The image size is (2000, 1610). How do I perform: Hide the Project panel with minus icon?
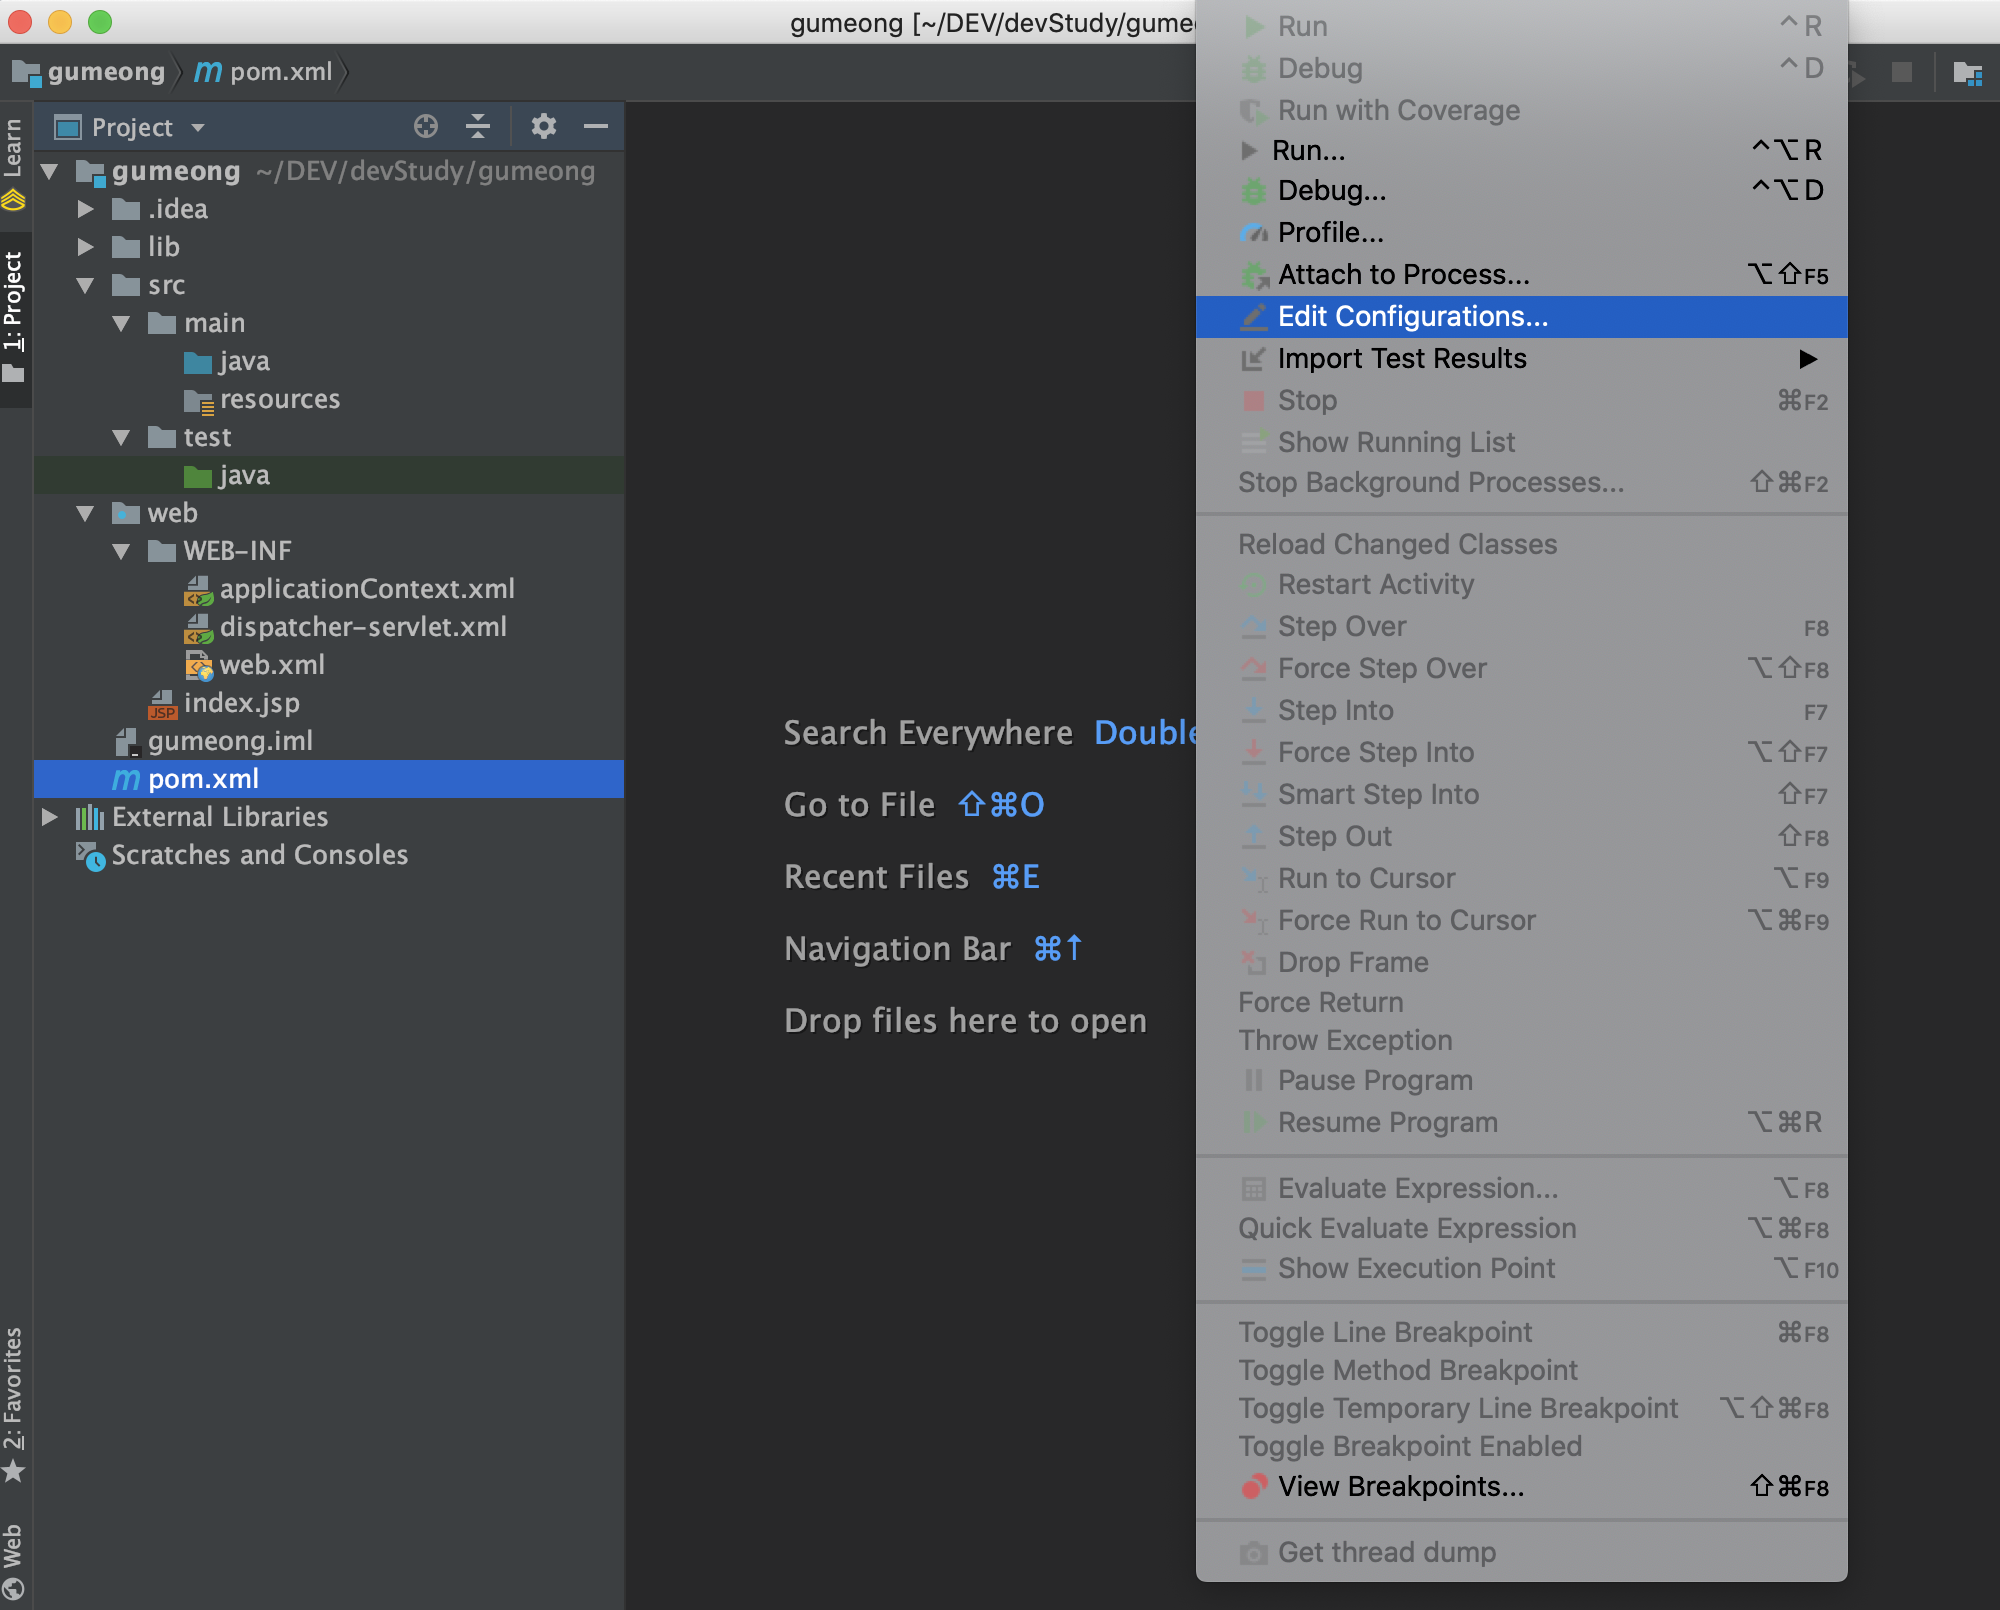[x=596, y=126]
